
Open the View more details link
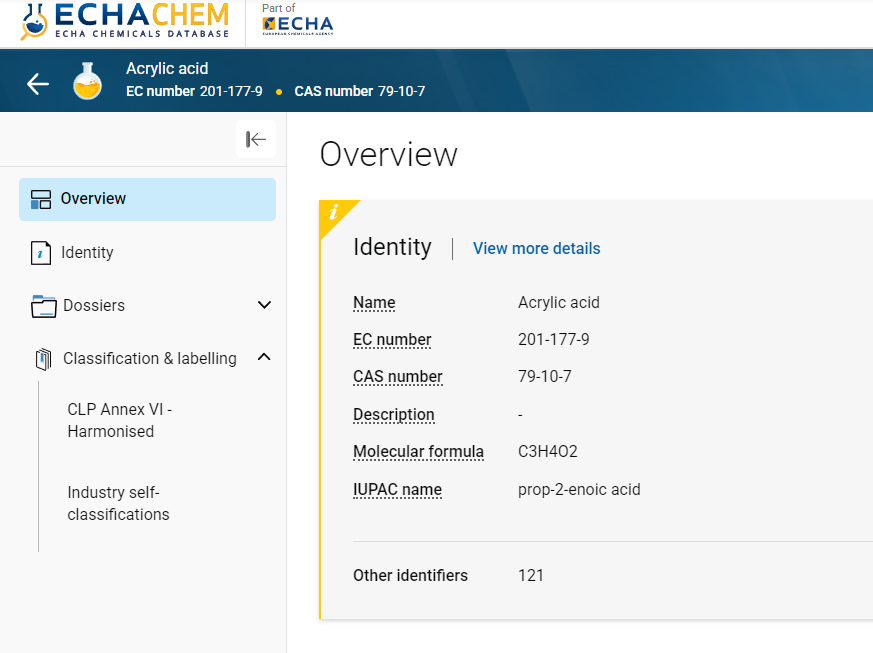[536, 248]
